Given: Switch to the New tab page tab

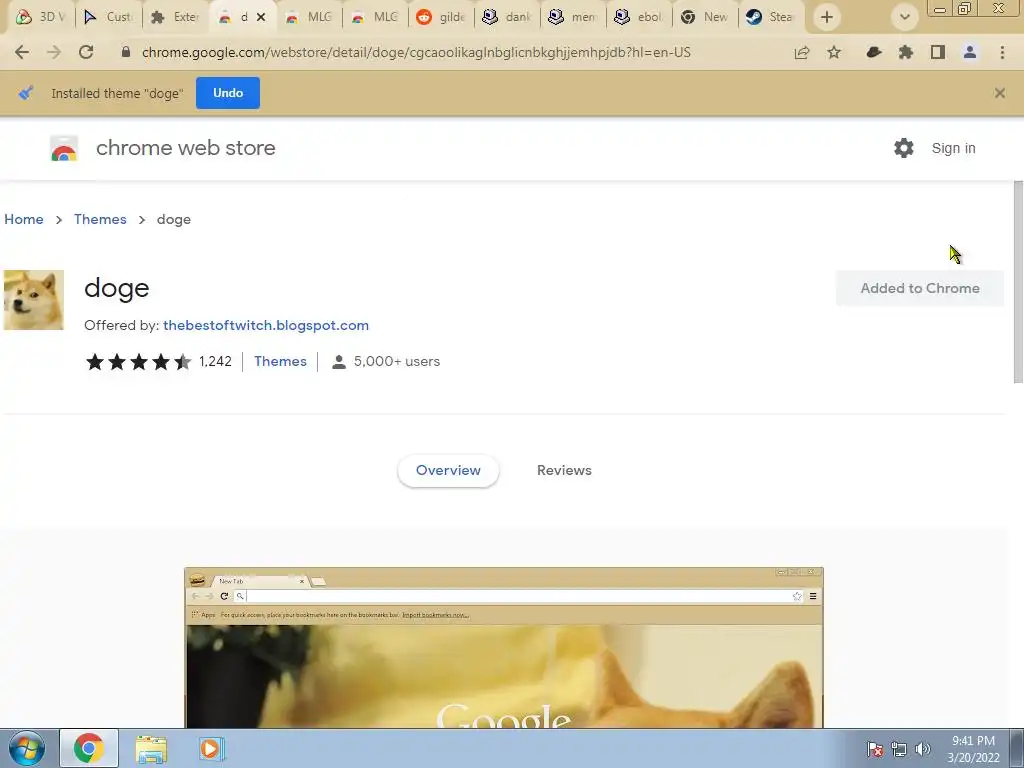Looking at the screenshot, I should (705, 17).
